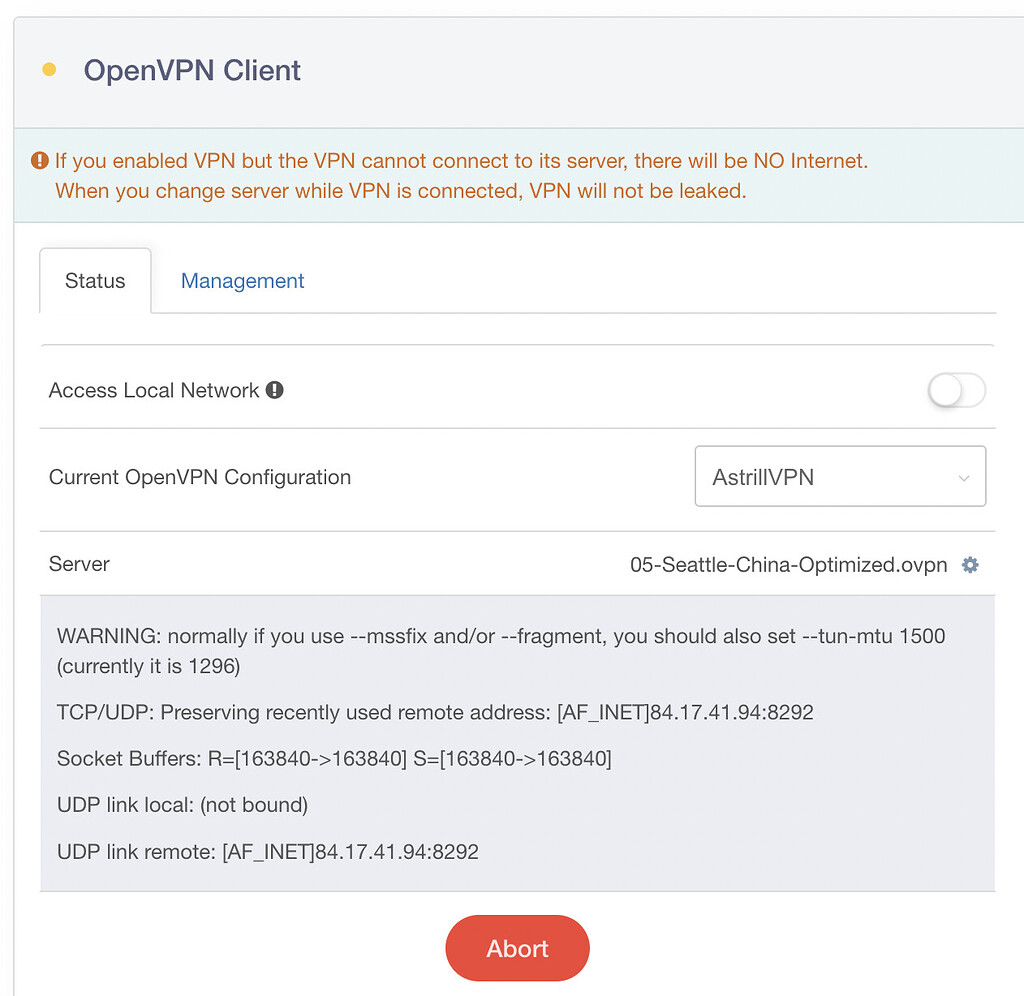The width and height of the screenshot is (1024, 996).
Task: Click the UDP link remote log entry
Action: click(268, 852)
